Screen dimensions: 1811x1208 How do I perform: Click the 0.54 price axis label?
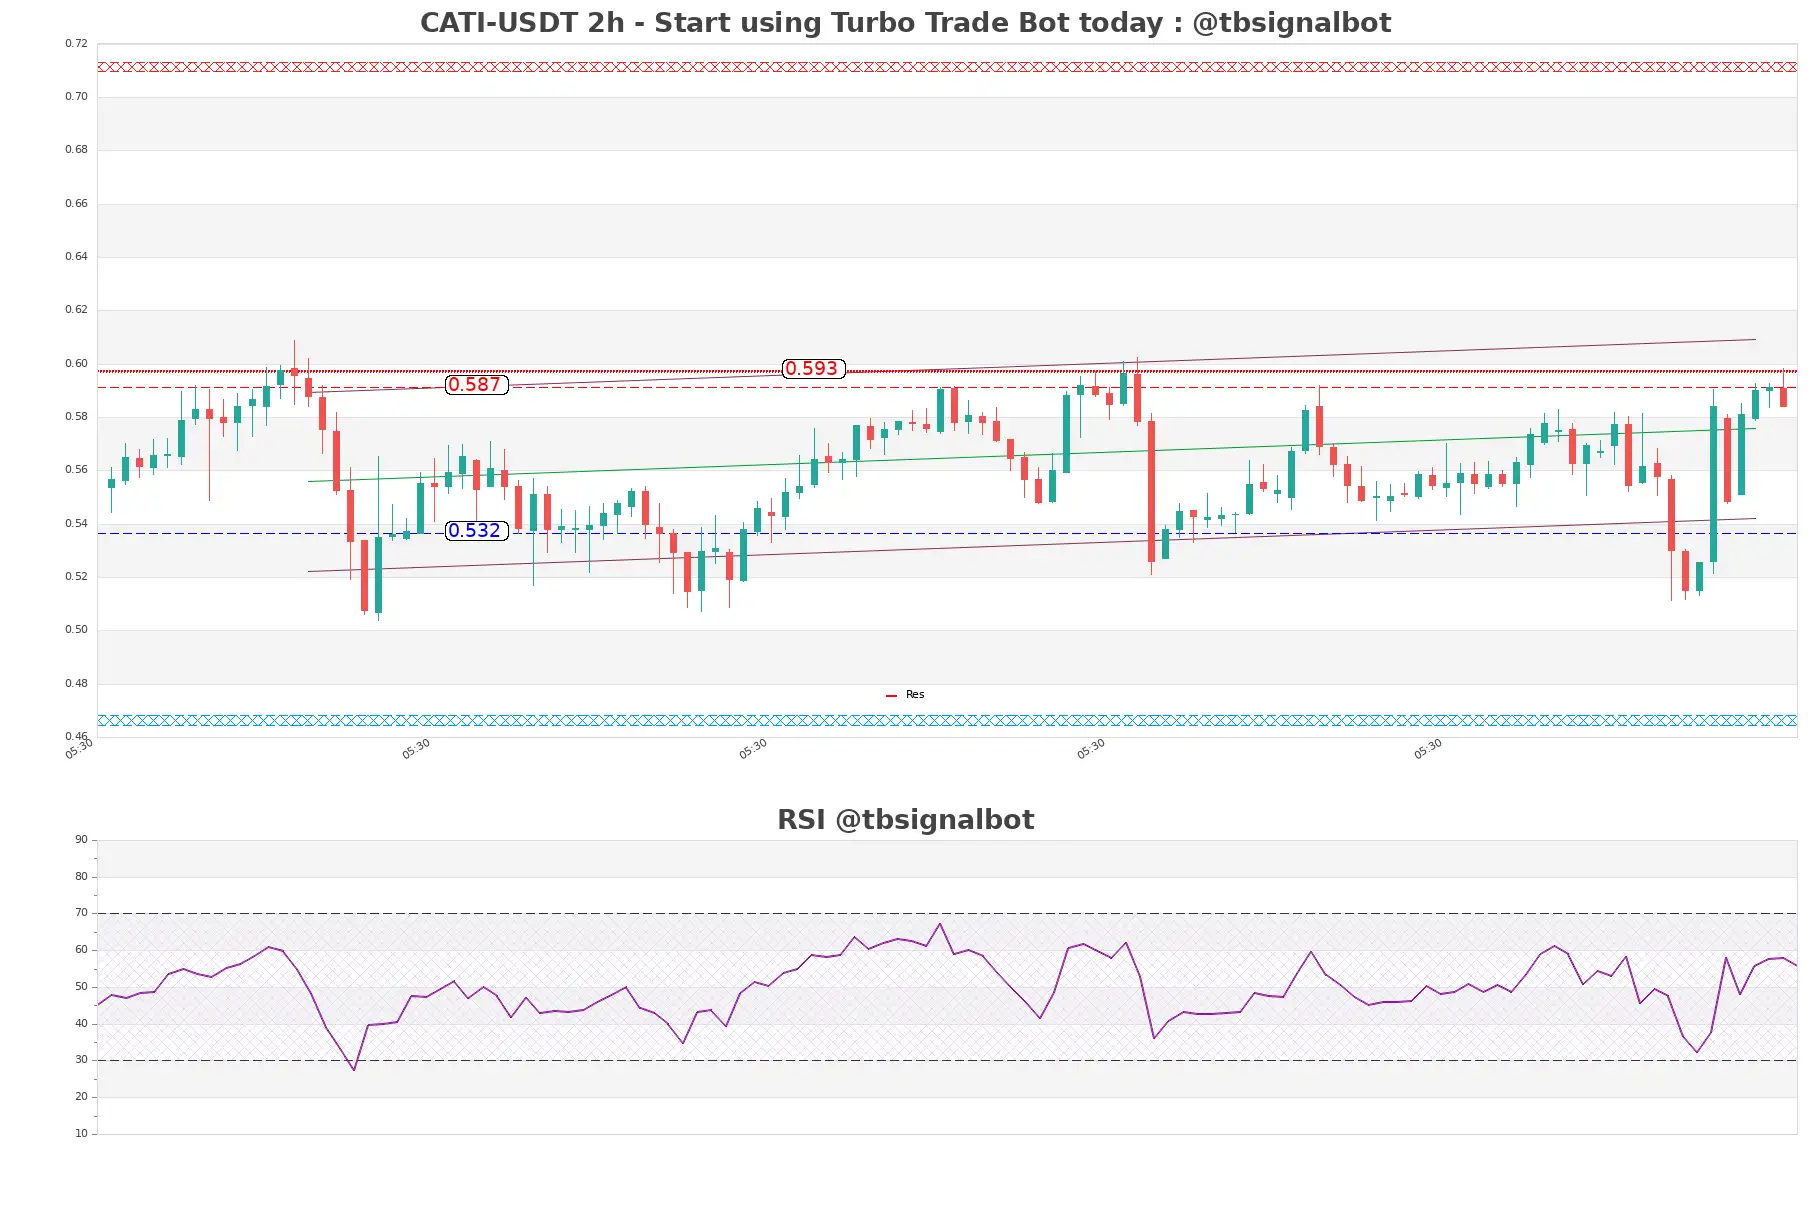pyautogui.click(x=76, y=524)
